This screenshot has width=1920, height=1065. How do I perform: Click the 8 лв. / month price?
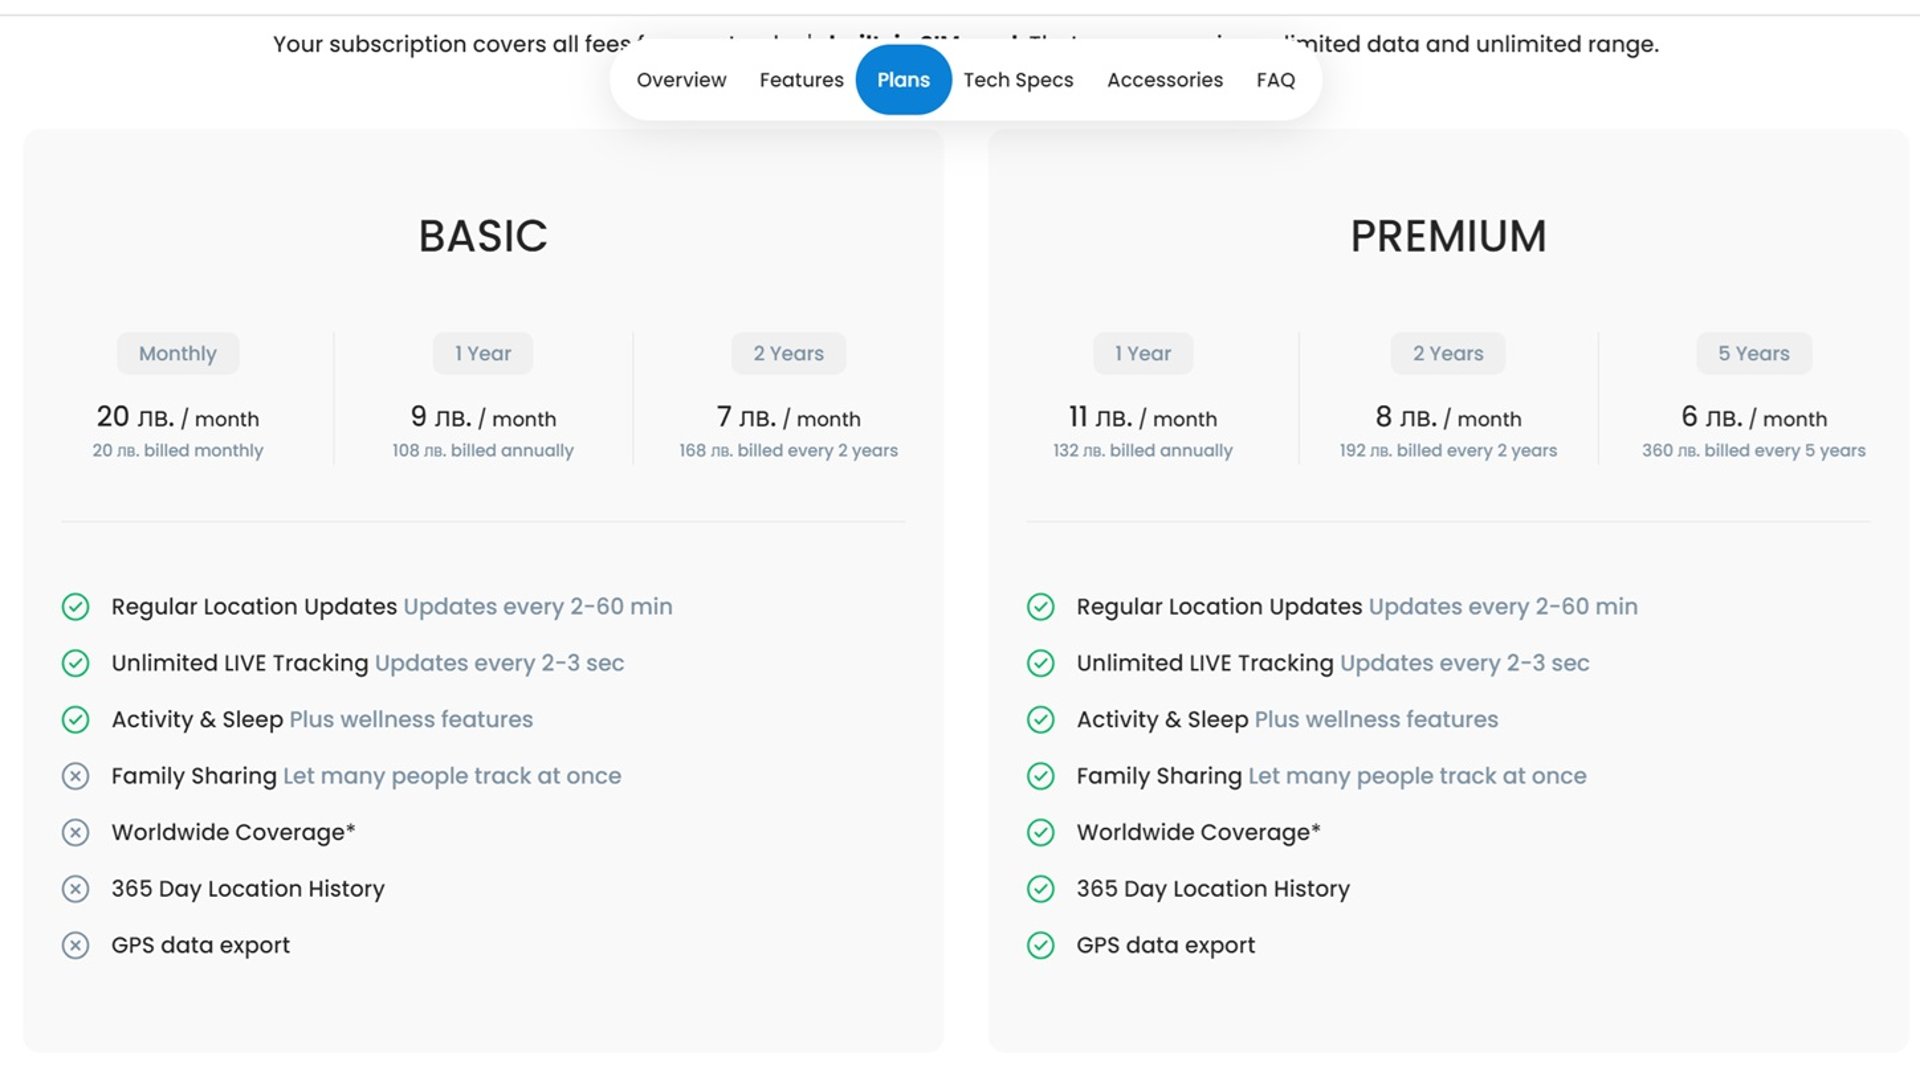click(1448, 417)
